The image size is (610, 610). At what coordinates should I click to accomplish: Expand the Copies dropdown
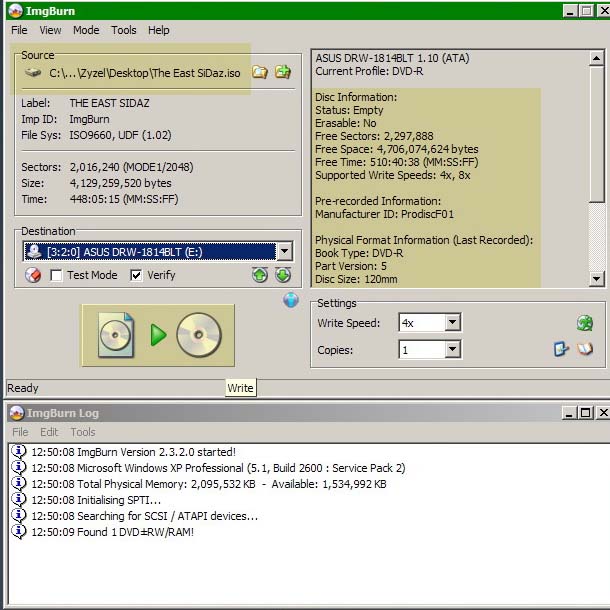pyautogui.click(x=452, y=349)
